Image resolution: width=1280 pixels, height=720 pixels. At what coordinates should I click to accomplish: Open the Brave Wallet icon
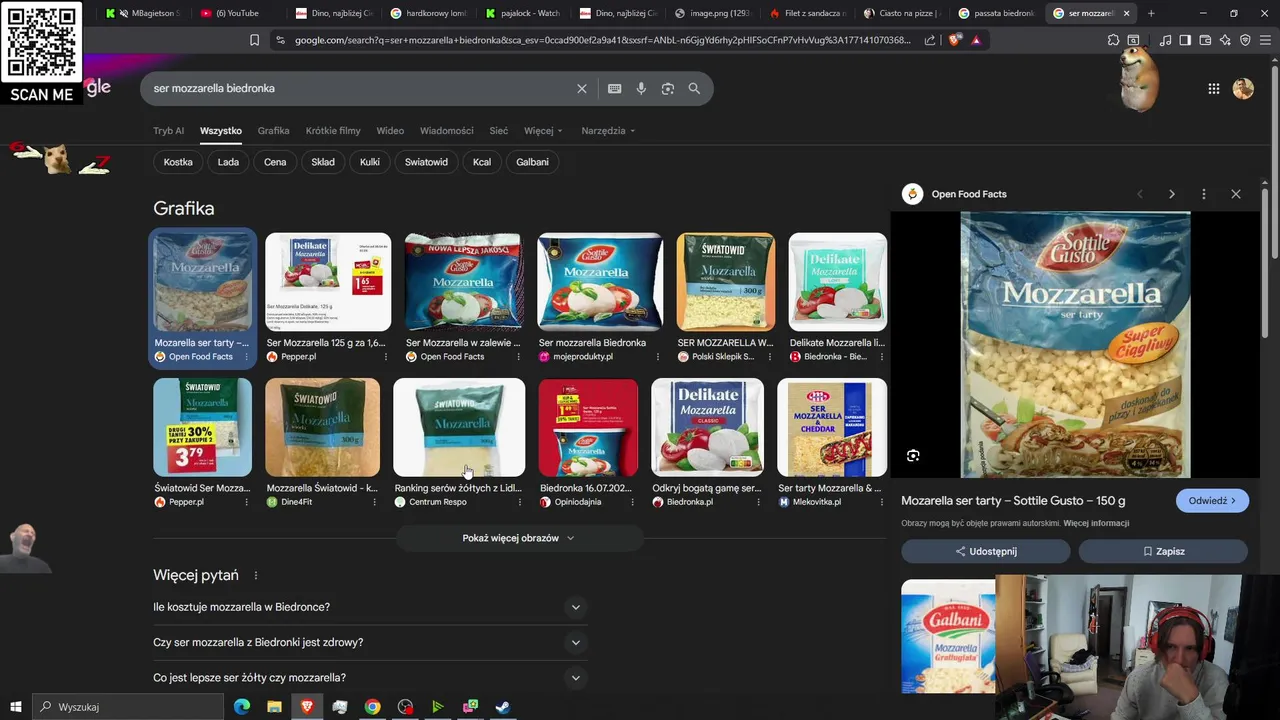(x=1205, y=40)
